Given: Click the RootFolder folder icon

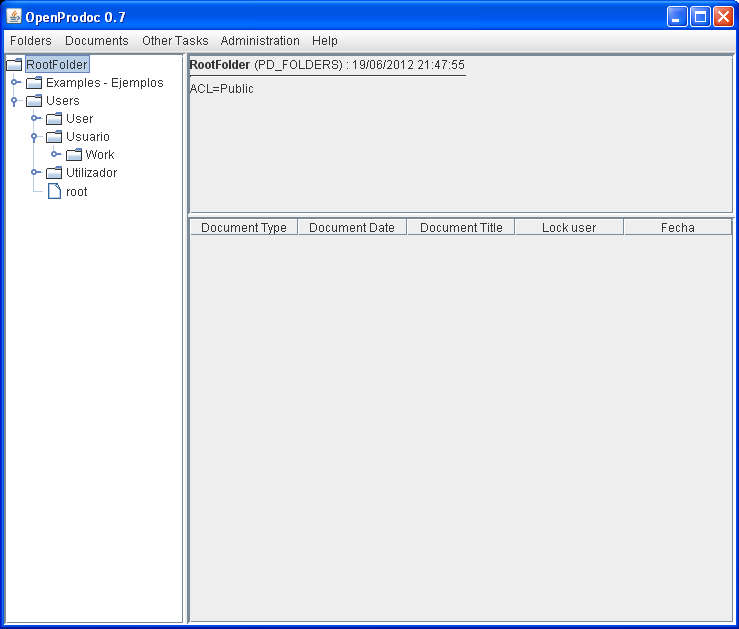Looking at the screenshot, I should tap(14, 65).
